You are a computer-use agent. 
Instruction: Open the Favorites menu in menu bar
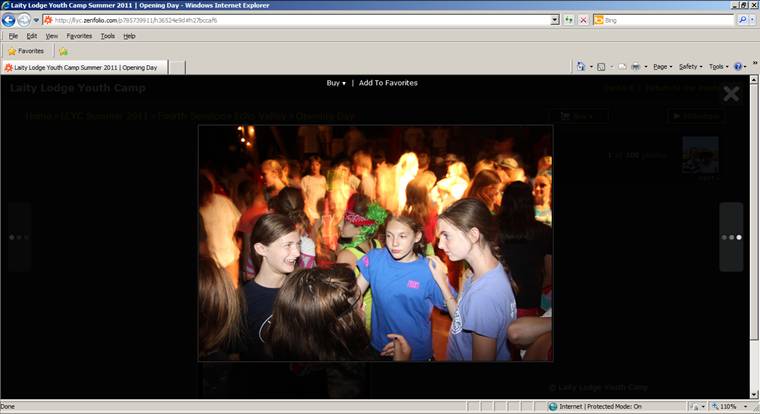[79, 36]
